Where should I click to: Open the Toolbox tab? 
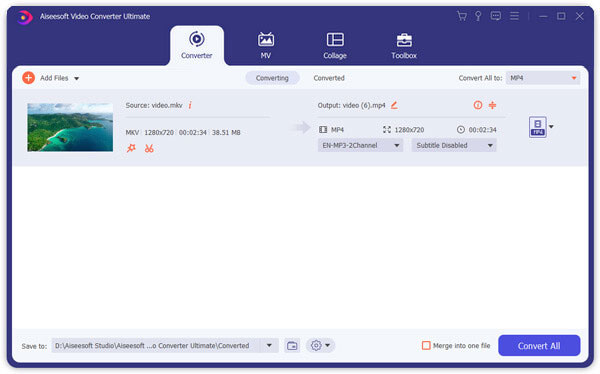click(404, 46)
